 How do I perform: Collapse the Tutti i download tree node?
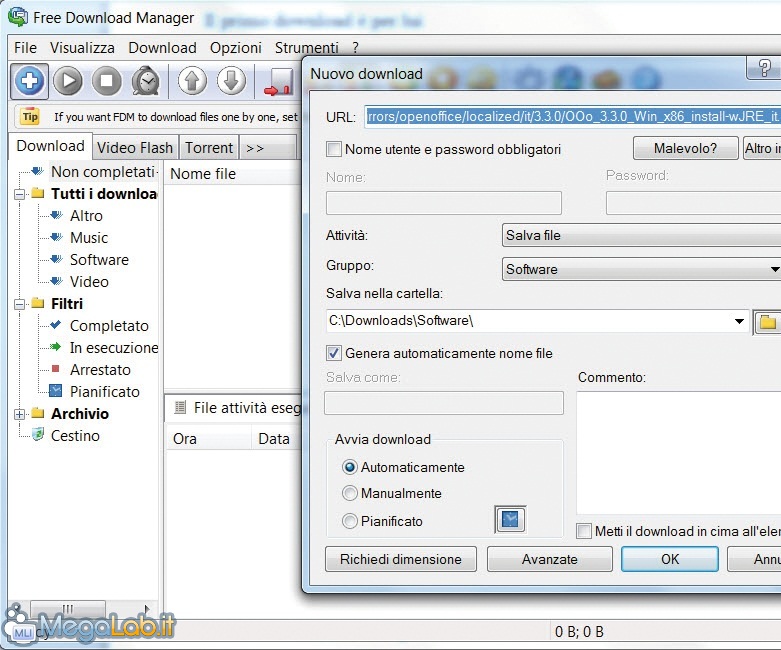click(19, 194)
